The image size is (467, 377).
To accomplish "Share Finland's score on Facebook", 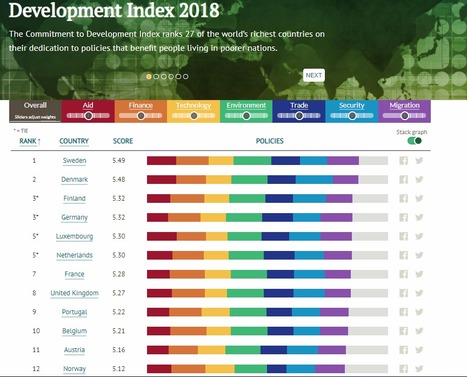I will point(403,199).
